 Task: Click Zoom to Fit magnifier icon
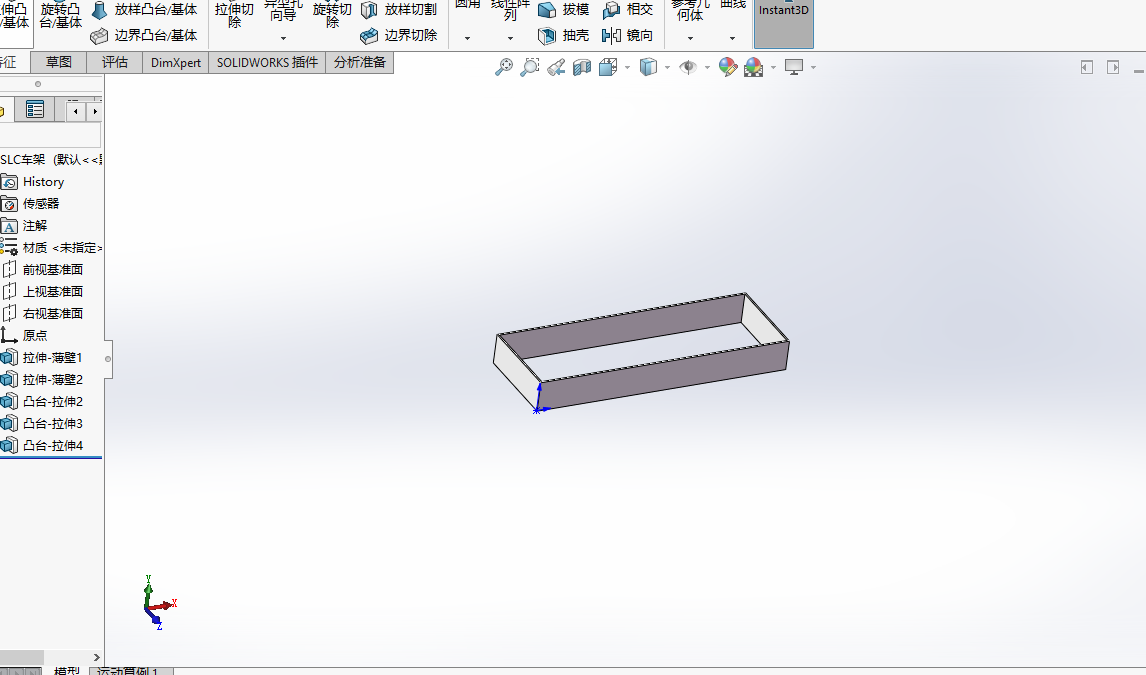[504, 67]
